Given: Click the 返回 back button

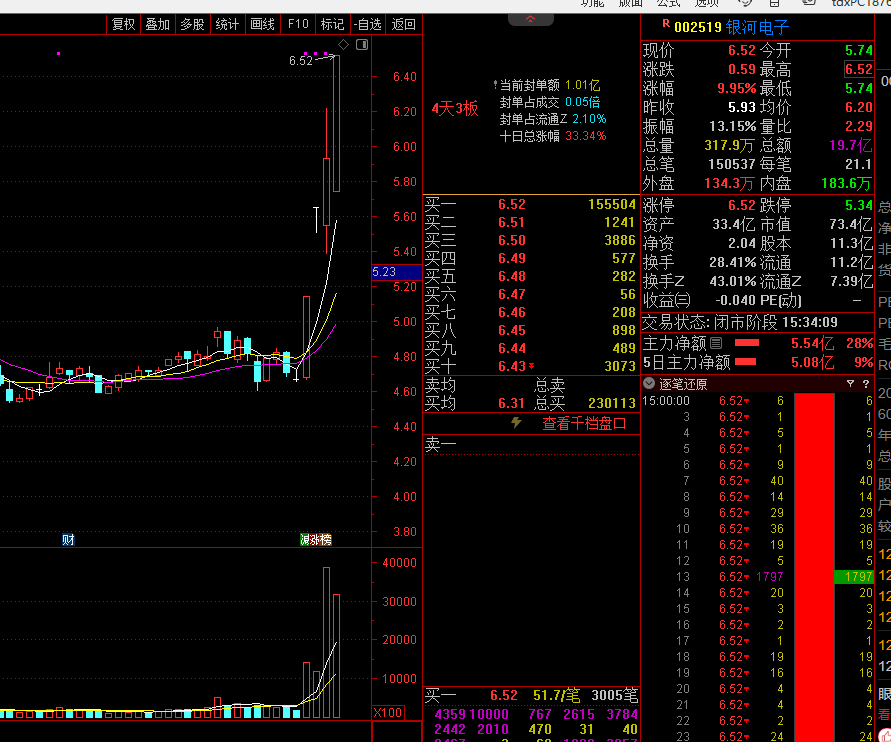Looking at the screenshot, I should point(403,24).
